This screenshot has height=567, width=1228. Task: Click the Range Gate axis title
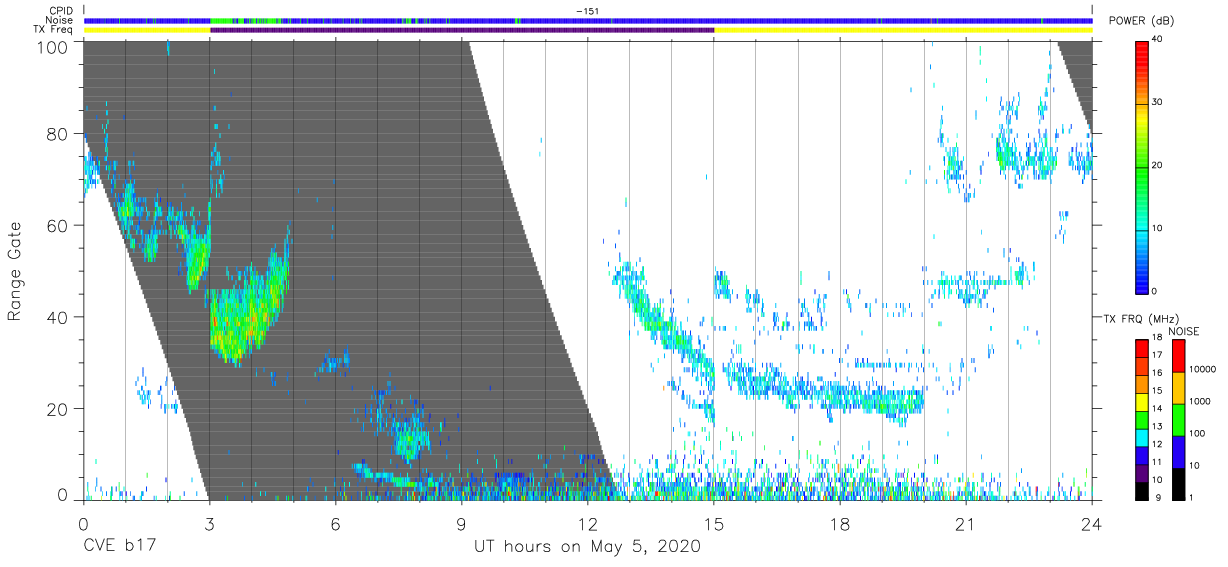15,271
